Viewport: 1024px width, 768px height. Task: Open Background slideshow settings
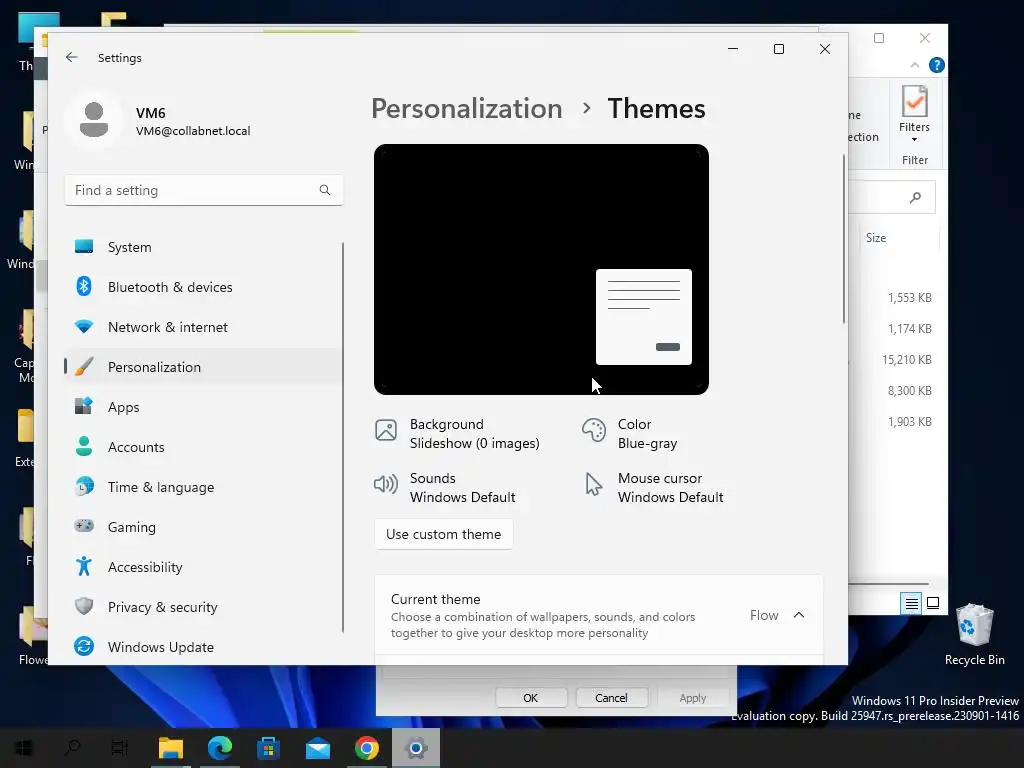point(457,434)
